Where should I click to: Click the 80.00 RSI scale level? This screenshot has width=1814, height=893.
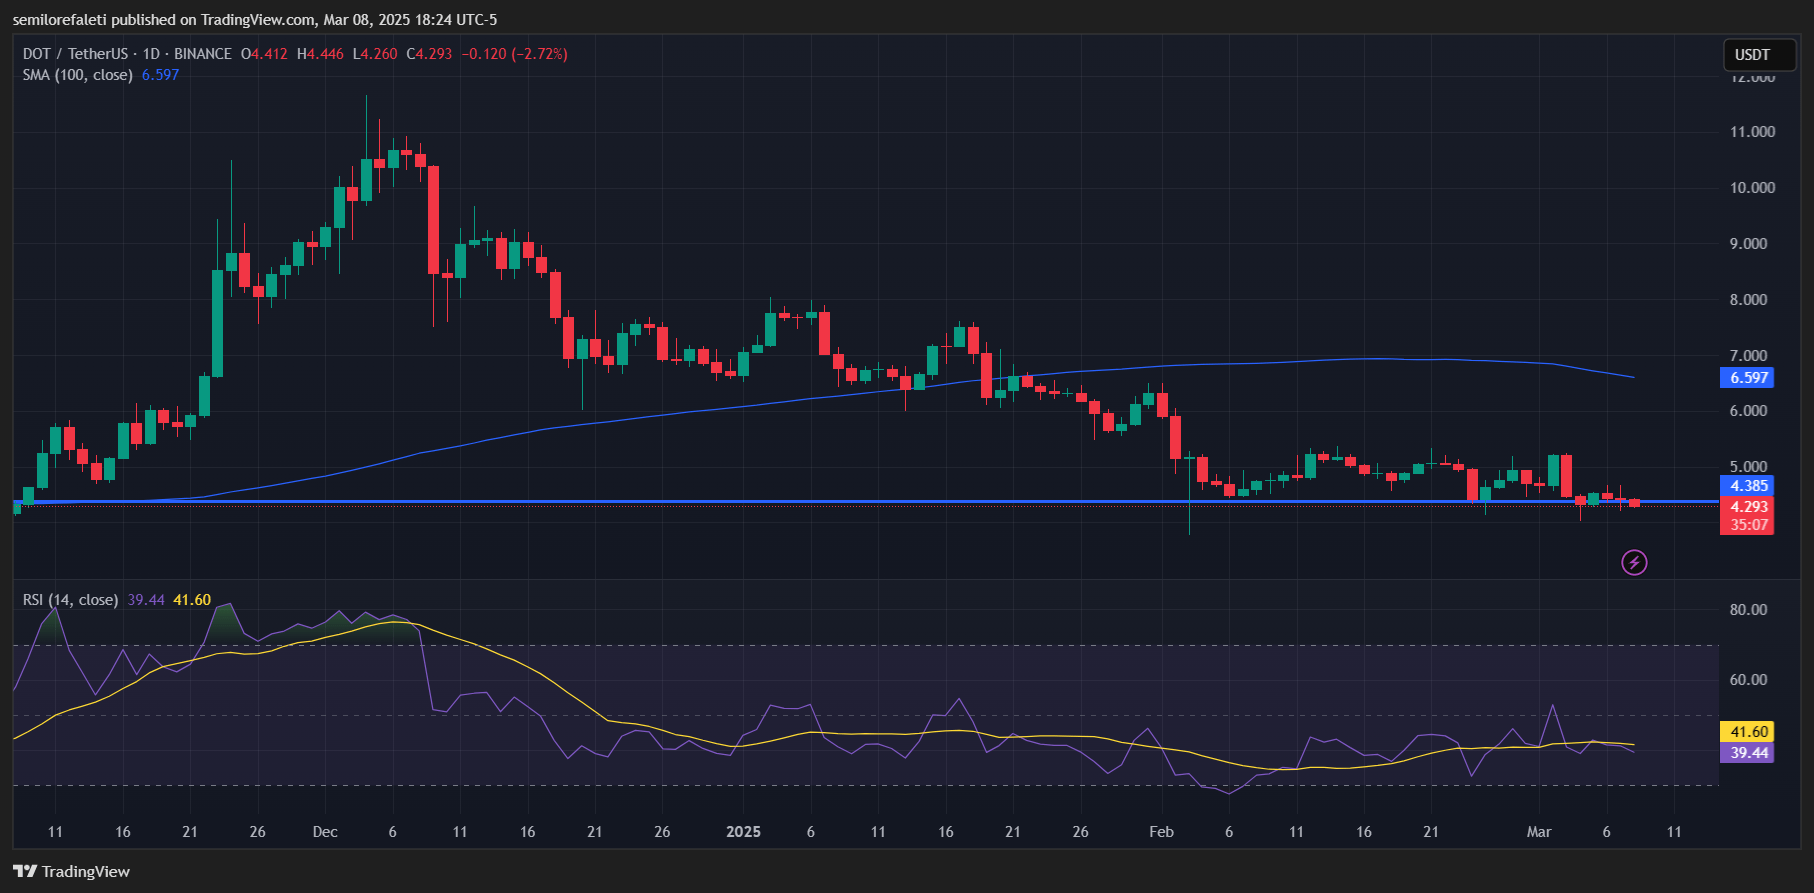coord(1749,610)
